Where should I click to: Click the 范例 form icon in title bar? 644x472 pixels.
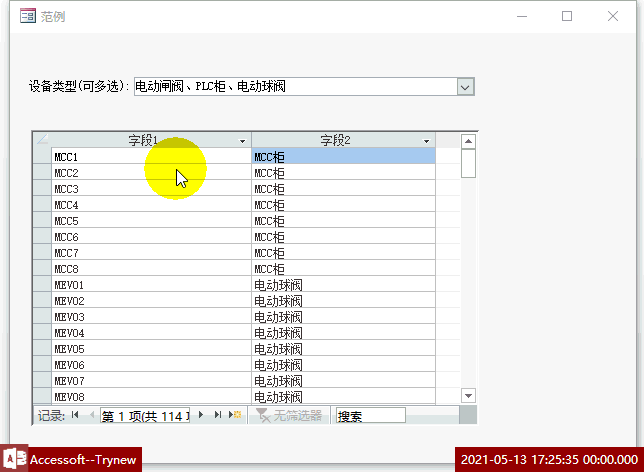(28, 16)
